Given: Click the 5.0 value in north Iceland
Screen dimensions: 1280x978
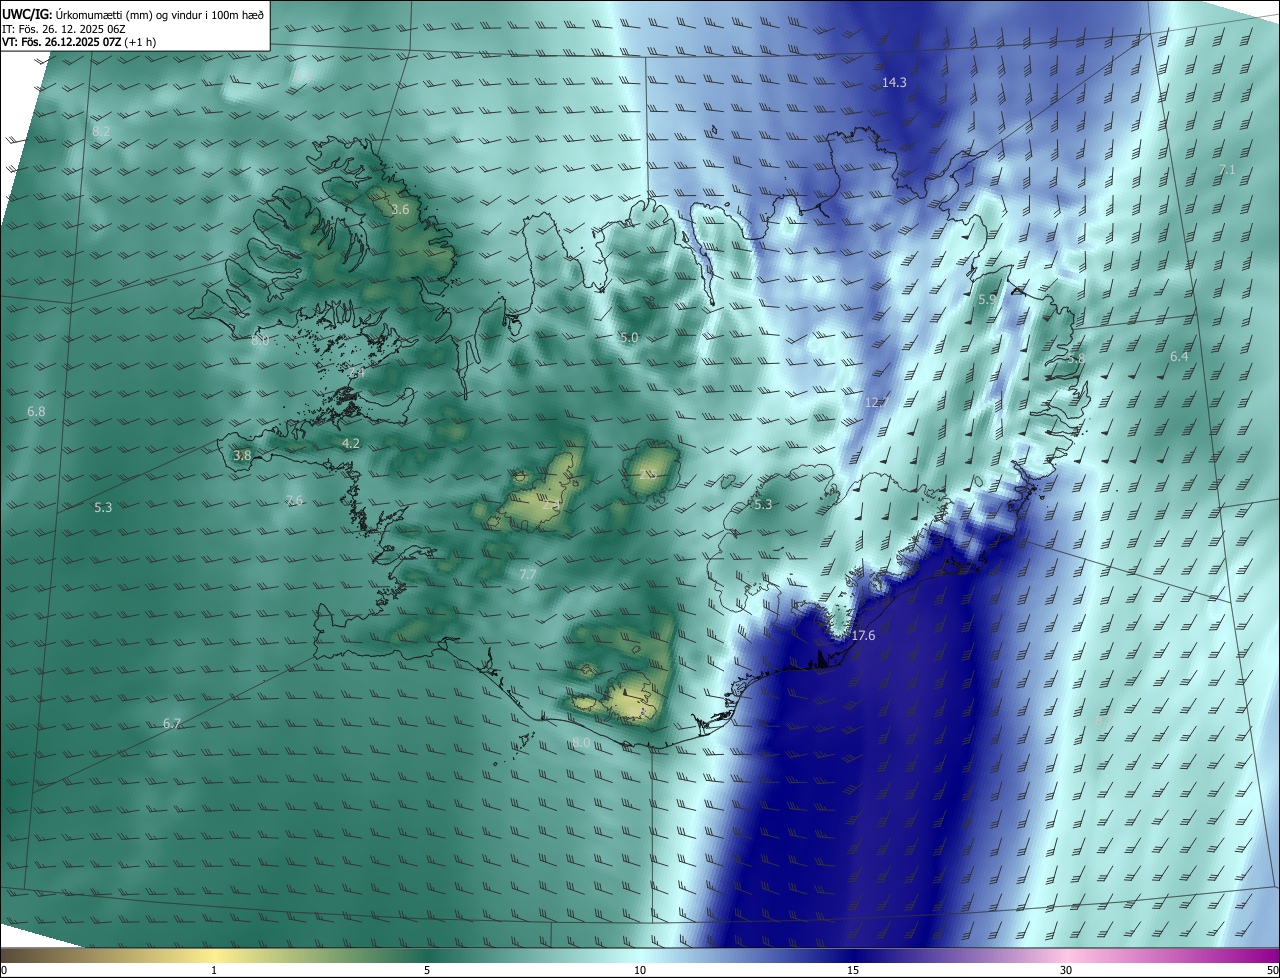Looking at the screenshot, I should point(629,338).
